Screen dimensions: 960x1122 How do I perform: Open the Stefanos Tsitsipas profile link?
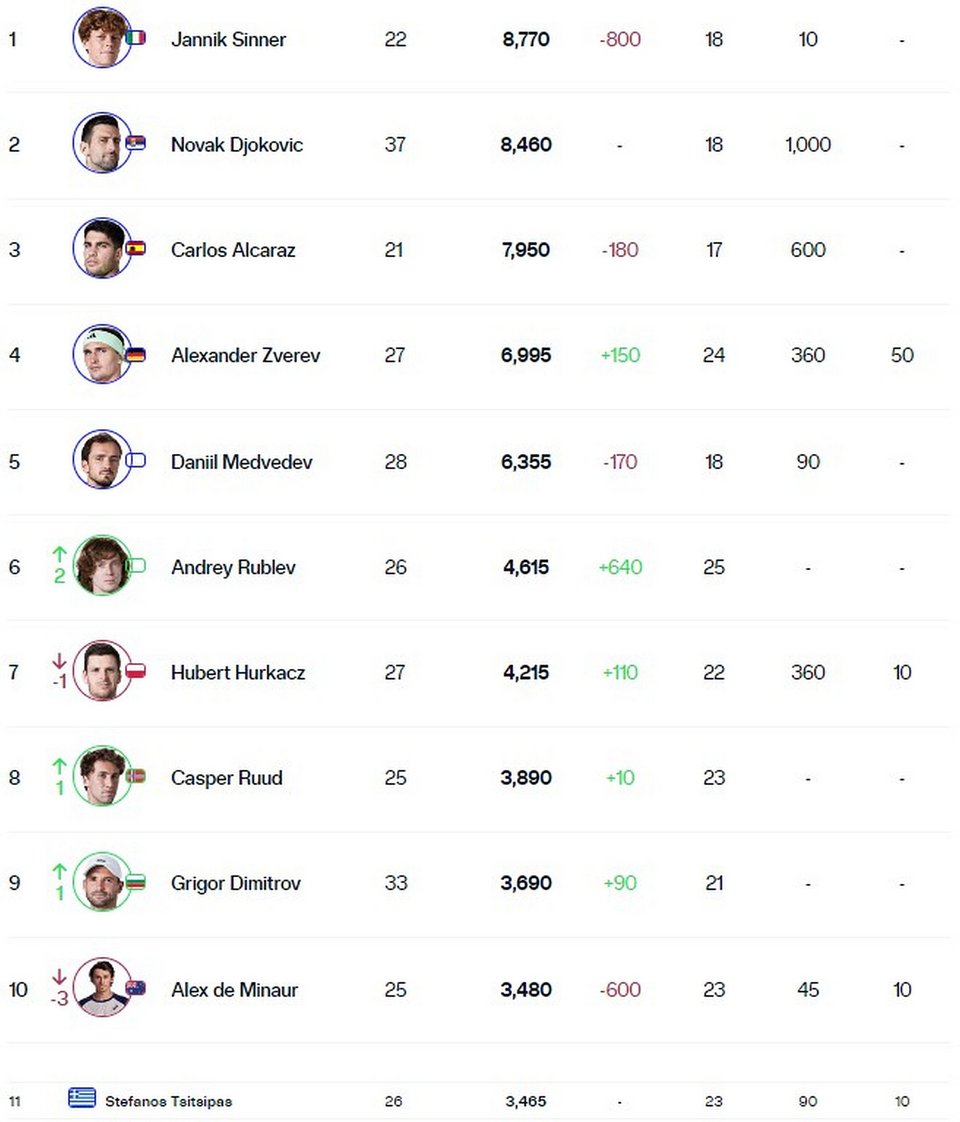[169, 1101]
